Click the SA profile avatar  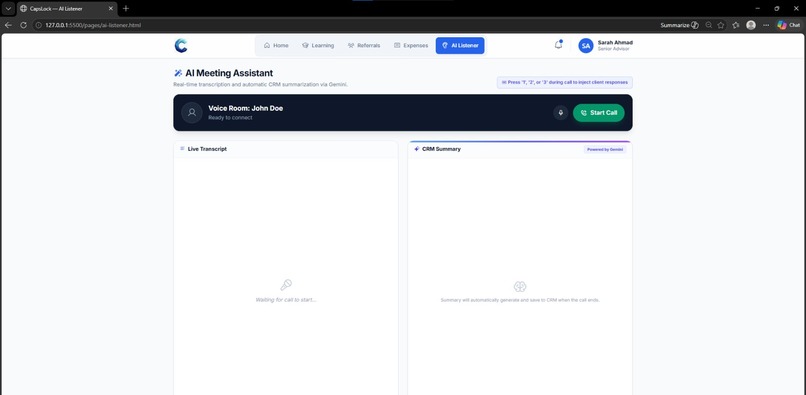pyautogui.click(x=586, y=46)
